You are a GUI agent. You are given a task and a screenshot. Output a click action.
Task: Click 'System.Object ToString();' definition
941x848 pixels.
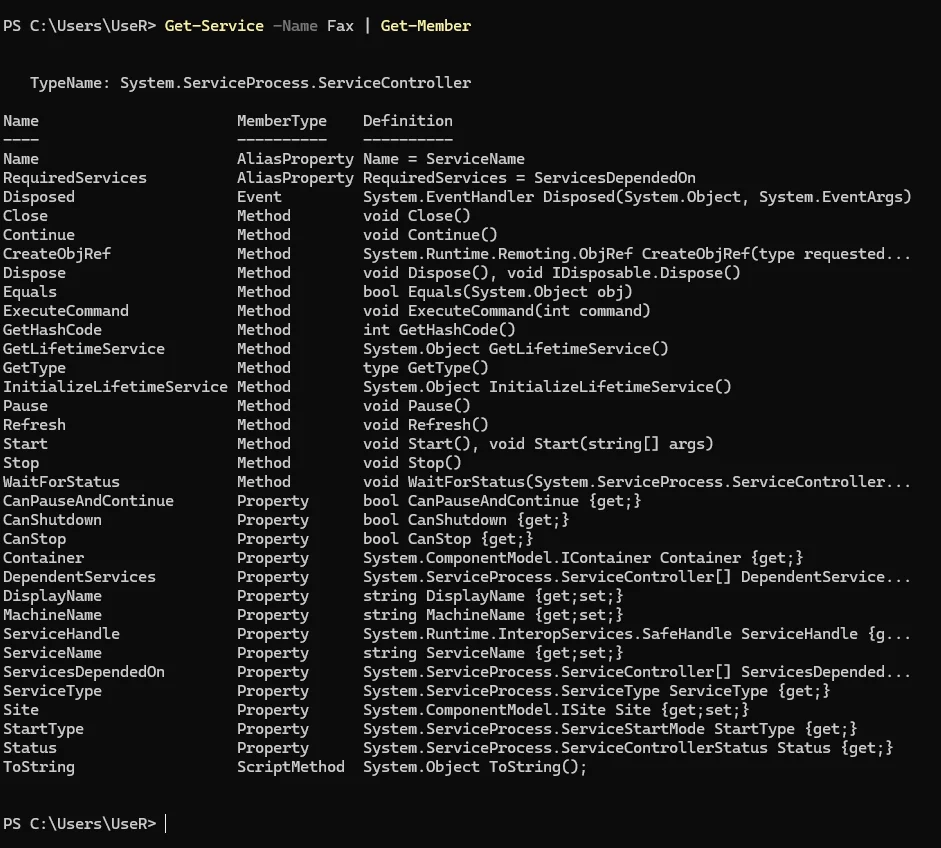click(x=475, y=767)
